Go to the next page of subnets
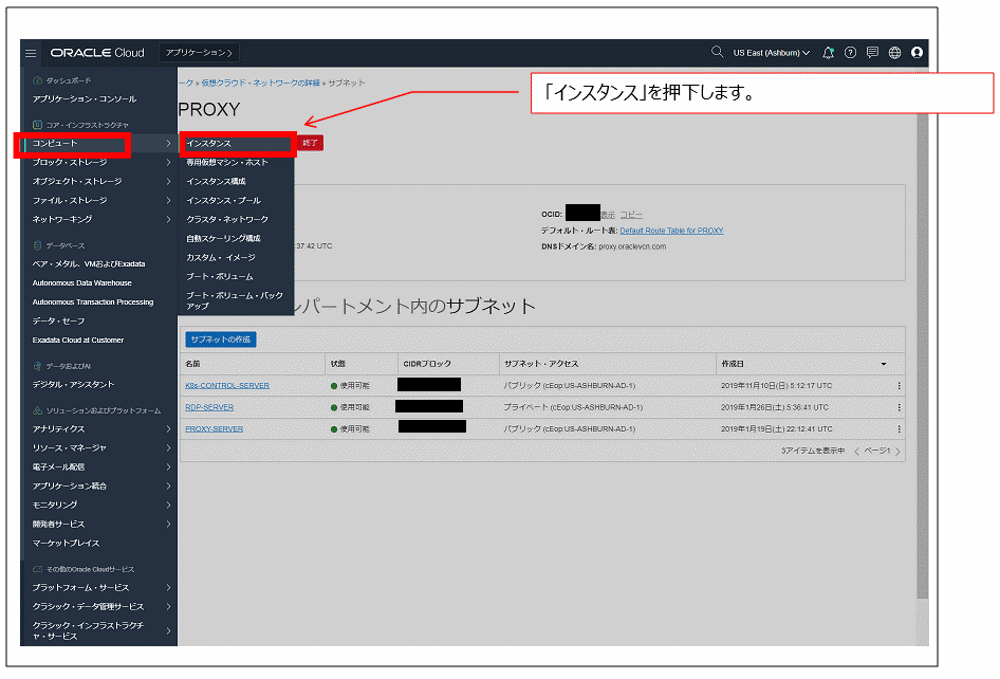This screenshot has width=1000, height=679. (x=898, y=450)
